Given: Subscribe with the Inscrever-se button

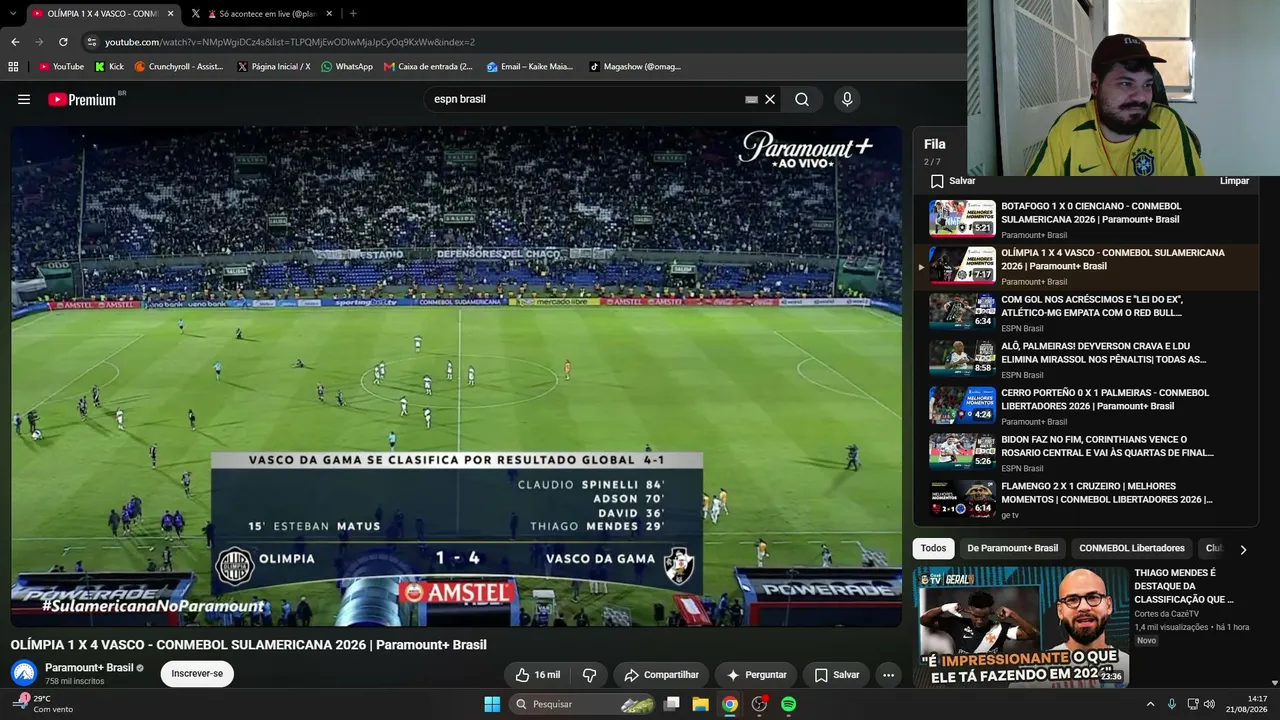Looking at the screenshot, I should coord(197,673).
